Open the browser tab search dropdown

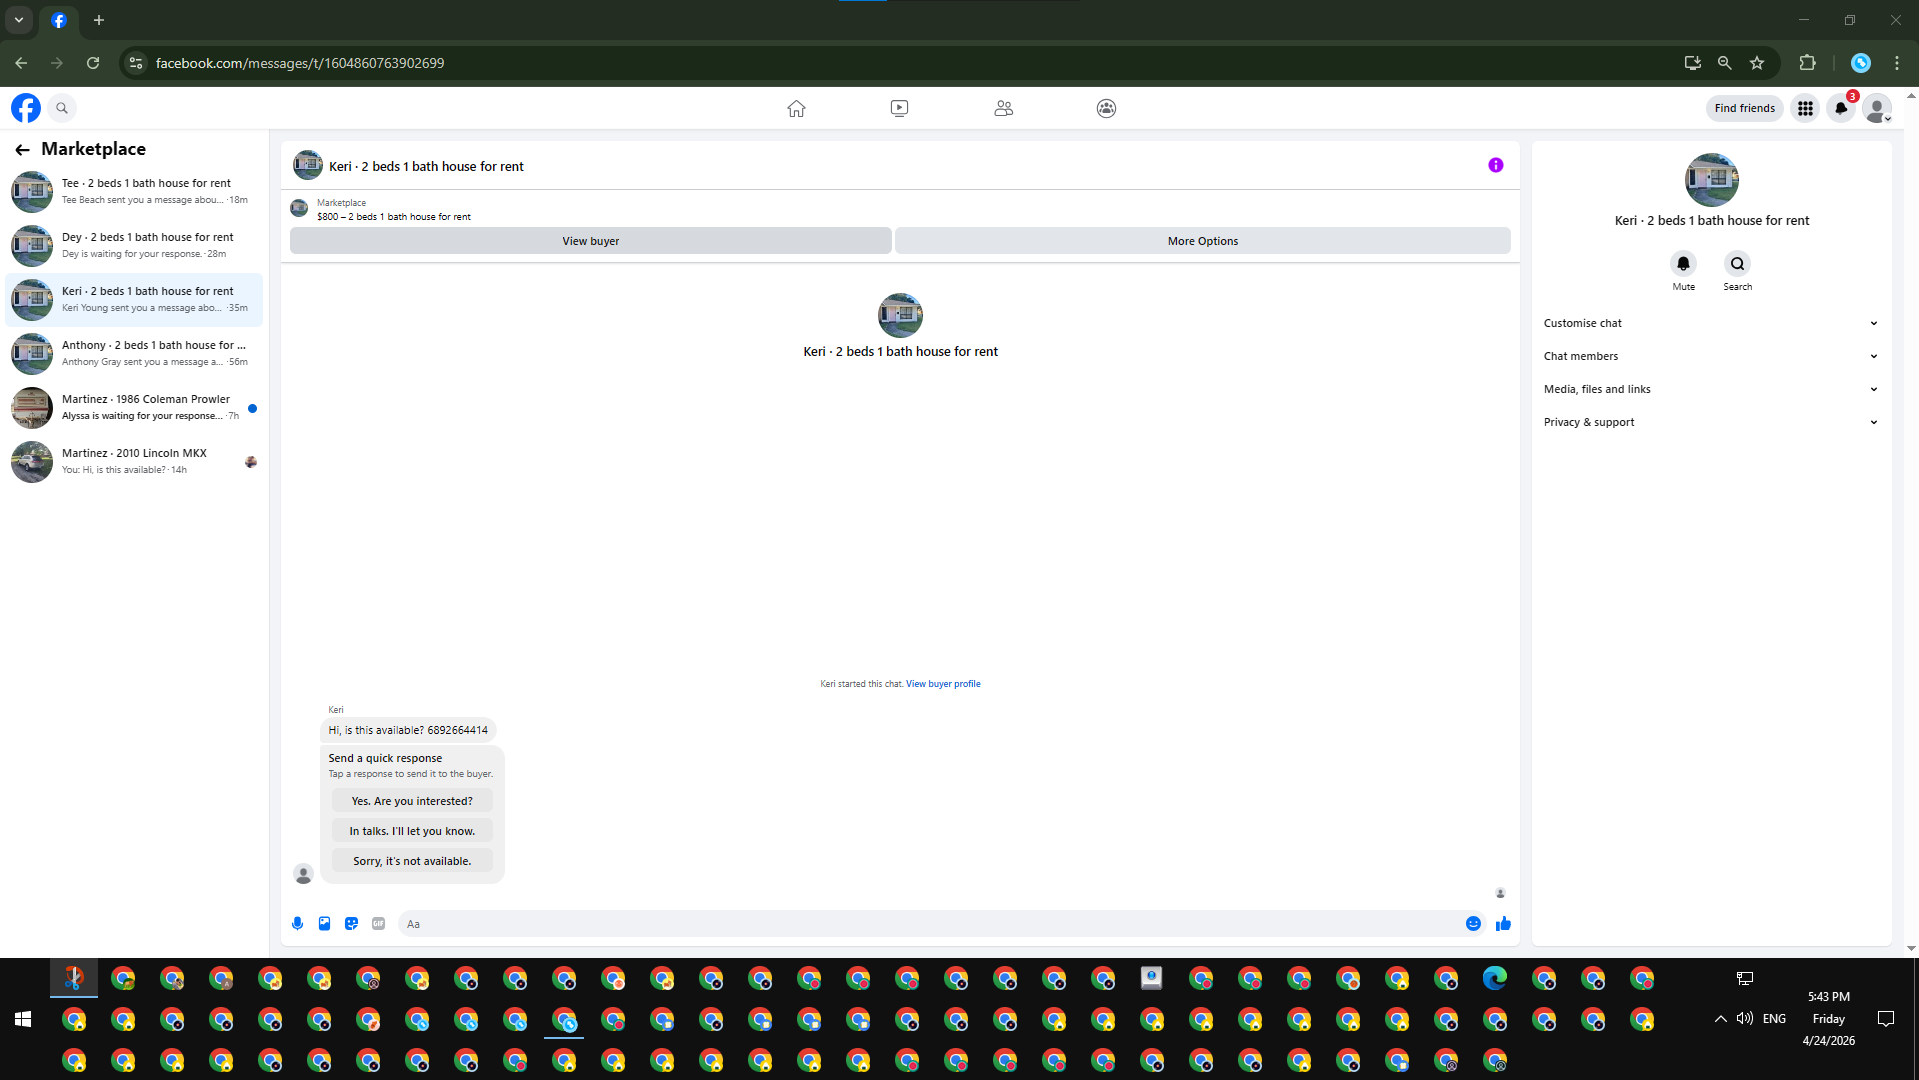coord(19,20)
